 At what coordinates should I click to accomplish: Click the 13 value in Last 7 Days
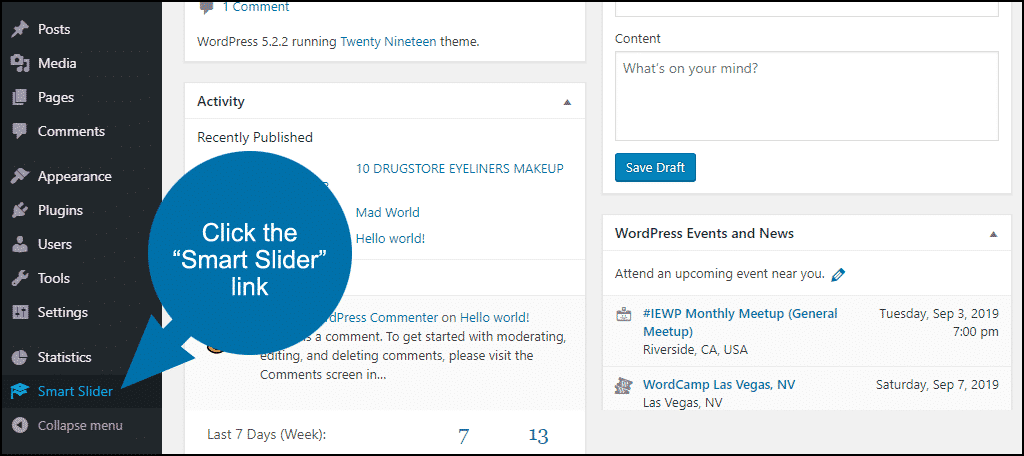point(538,436)
